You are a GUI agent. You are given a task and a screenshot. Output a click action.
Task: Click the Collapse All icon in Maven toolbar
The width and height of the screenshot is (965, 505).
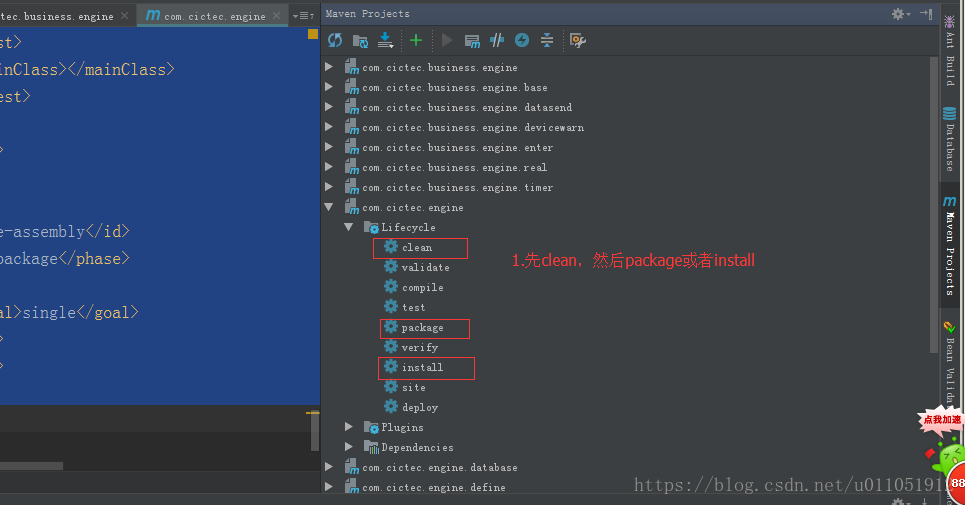[547, 41]
